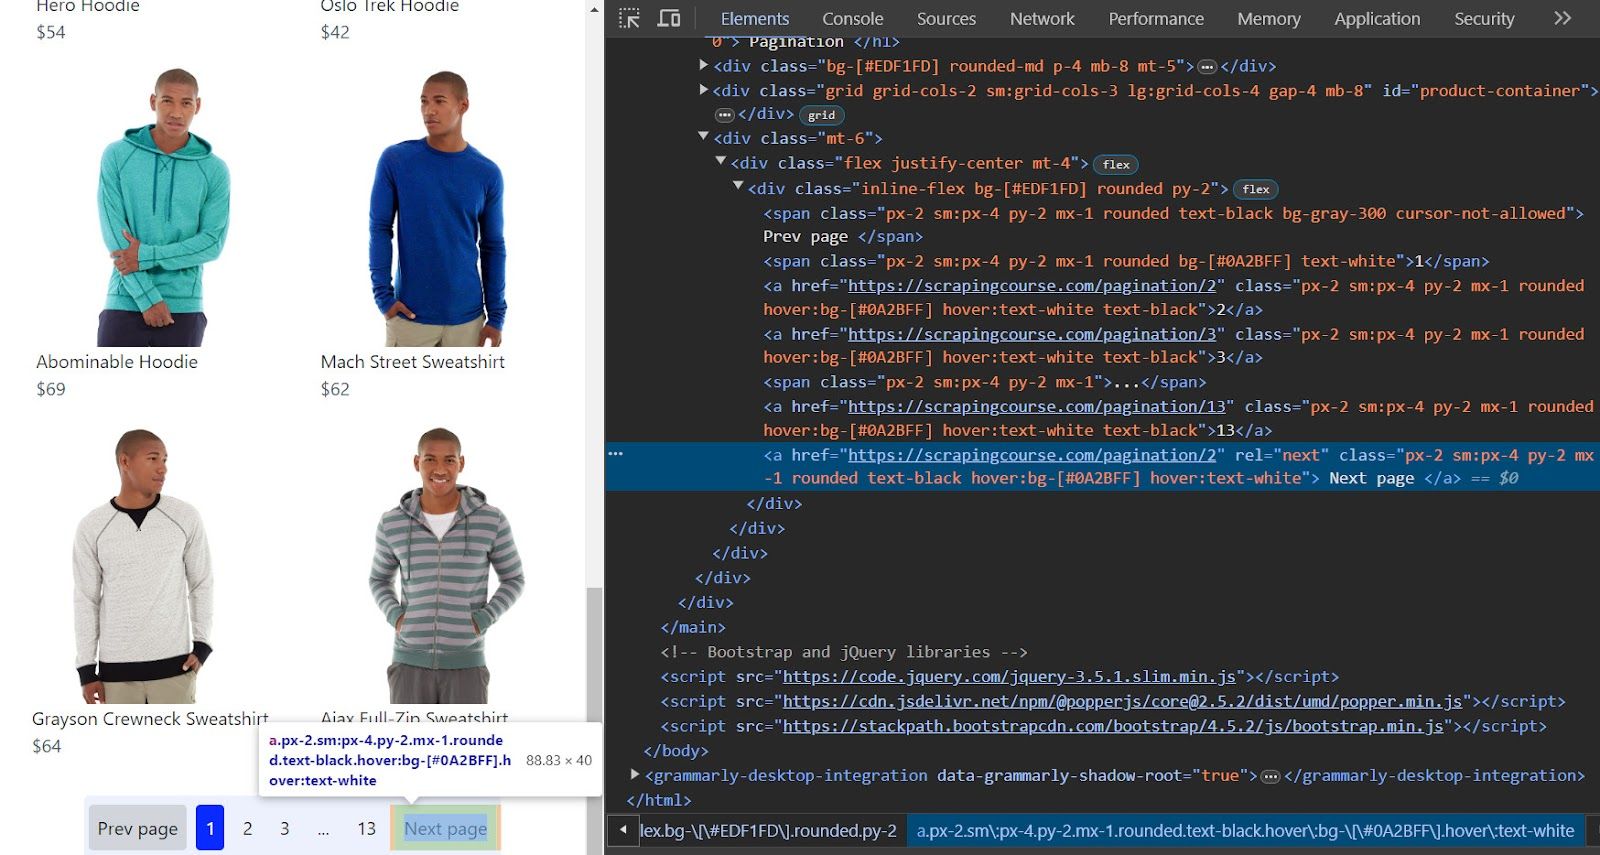This screenshot has height=855, width=1600.
Task: Click the ellipsis badge in rounded-md div
Action: pos(1207,67)
